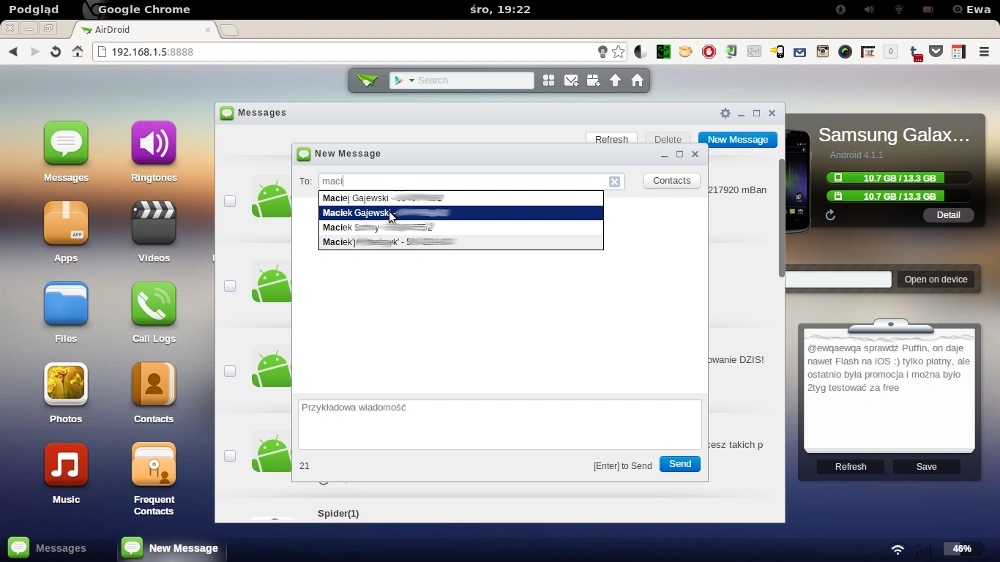Click Open on device button
The width and height of the screenshot is (1000, 562).
click(x=936, y=279)
